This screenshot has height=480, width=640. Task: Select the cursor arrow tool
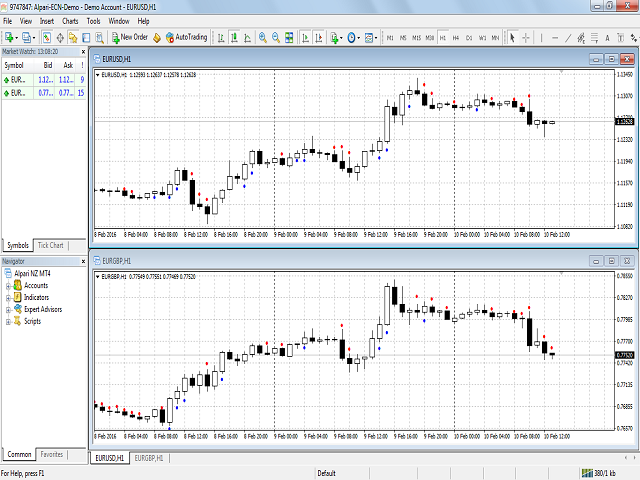512,38
